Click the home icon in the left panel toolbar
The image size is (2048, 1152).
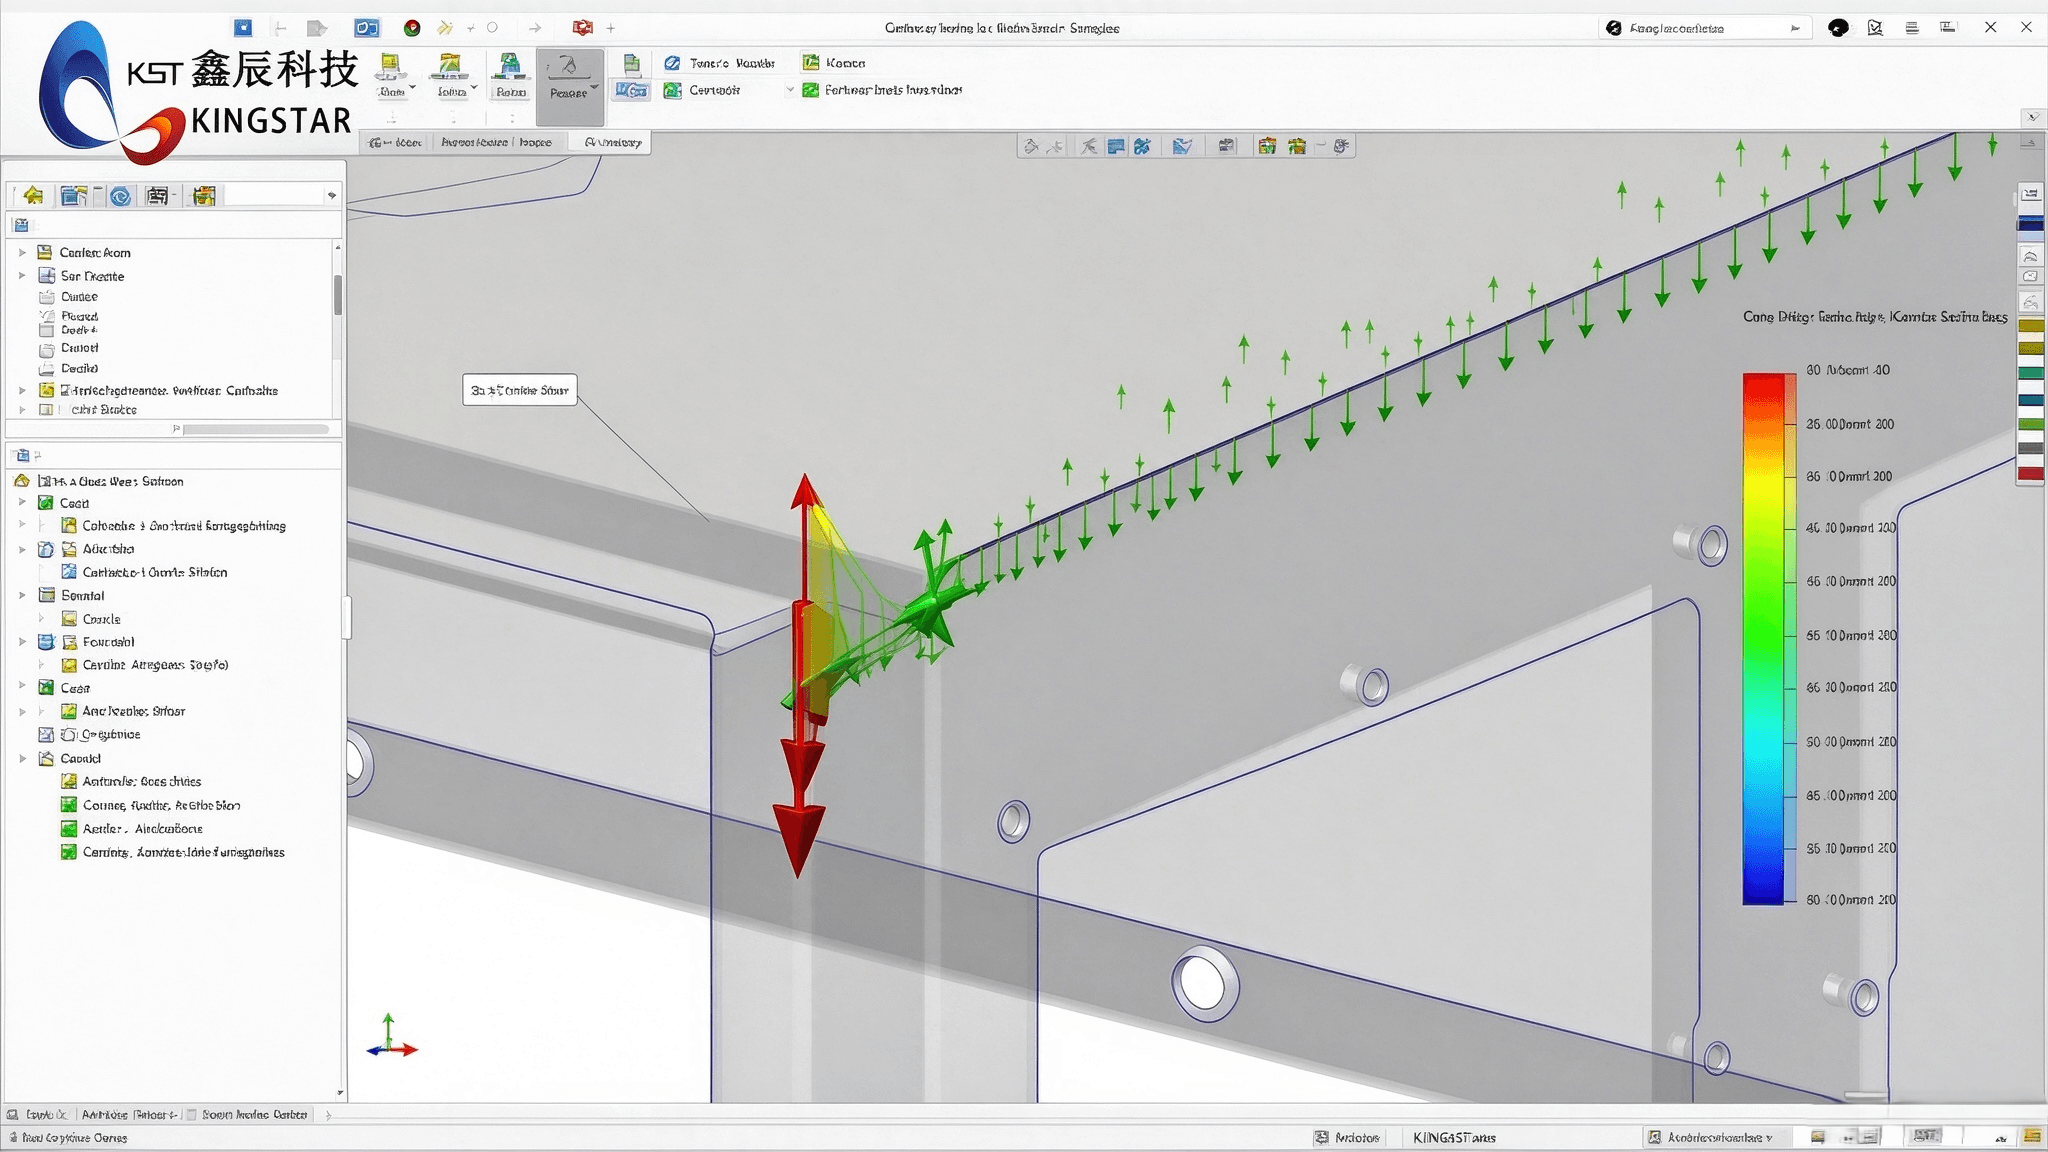34,196
